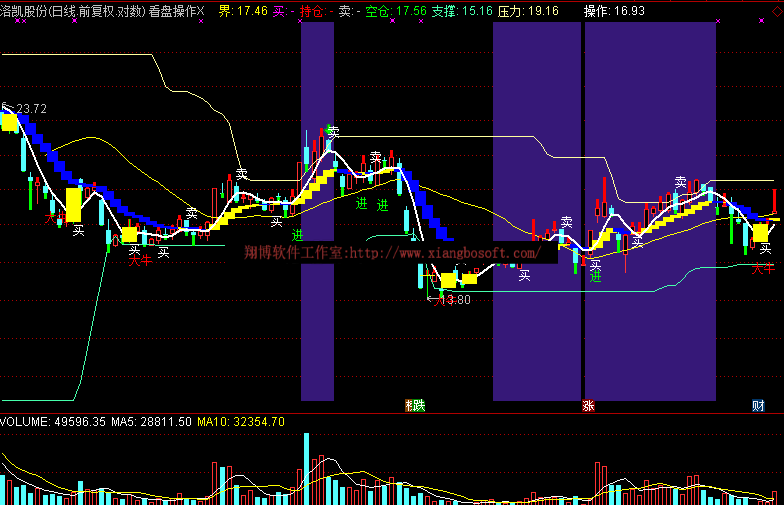Click the 操作: 16.93 value
The height and width of the screenshot is (505, 784).
[614, 10]
